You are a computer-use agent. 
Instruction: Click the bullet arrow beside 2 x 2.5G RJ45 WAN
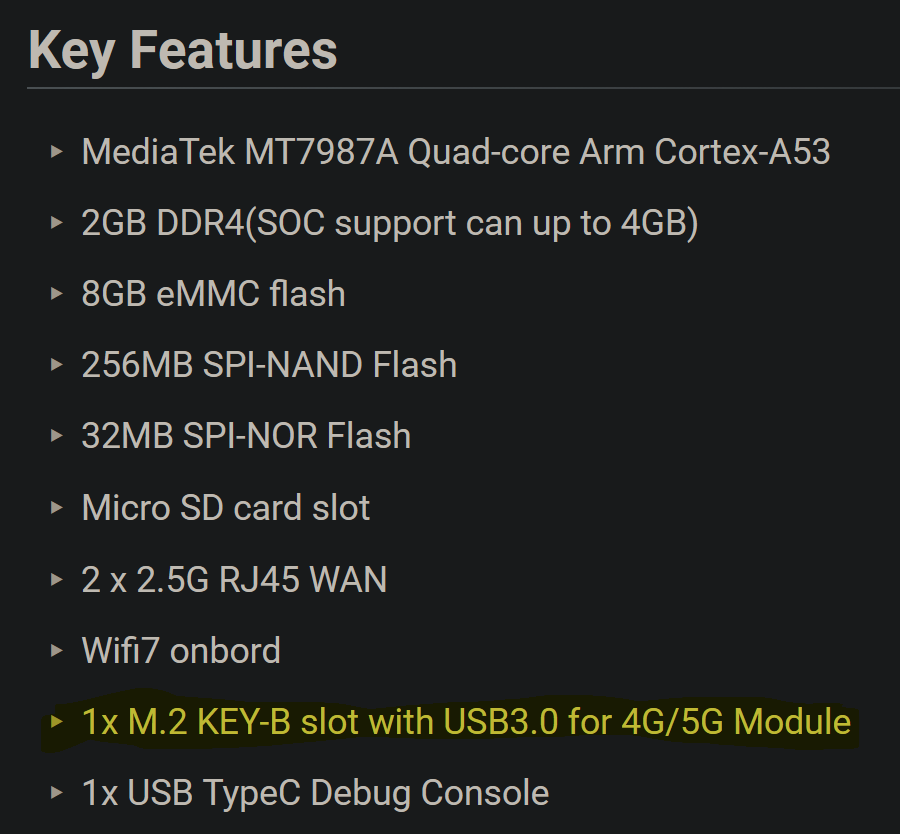(57, 580)
